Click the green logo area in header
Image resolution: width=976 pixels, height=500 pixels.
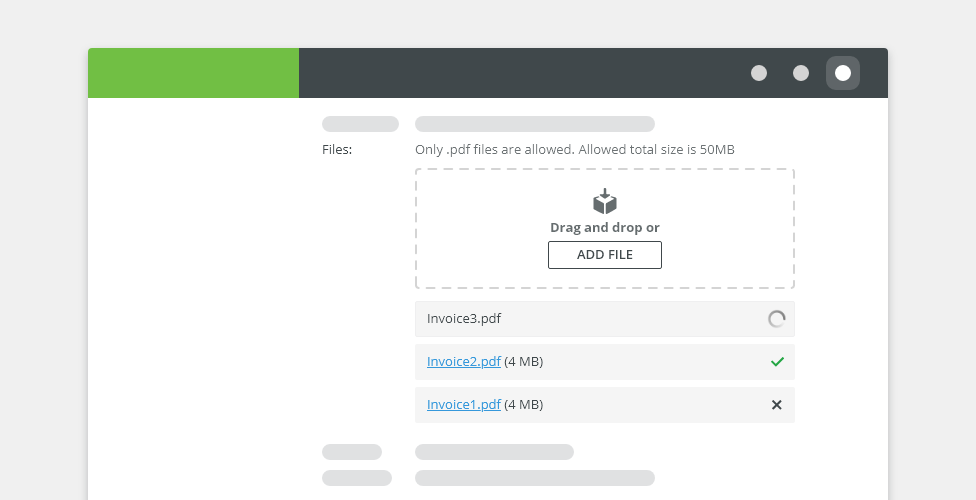193,73
